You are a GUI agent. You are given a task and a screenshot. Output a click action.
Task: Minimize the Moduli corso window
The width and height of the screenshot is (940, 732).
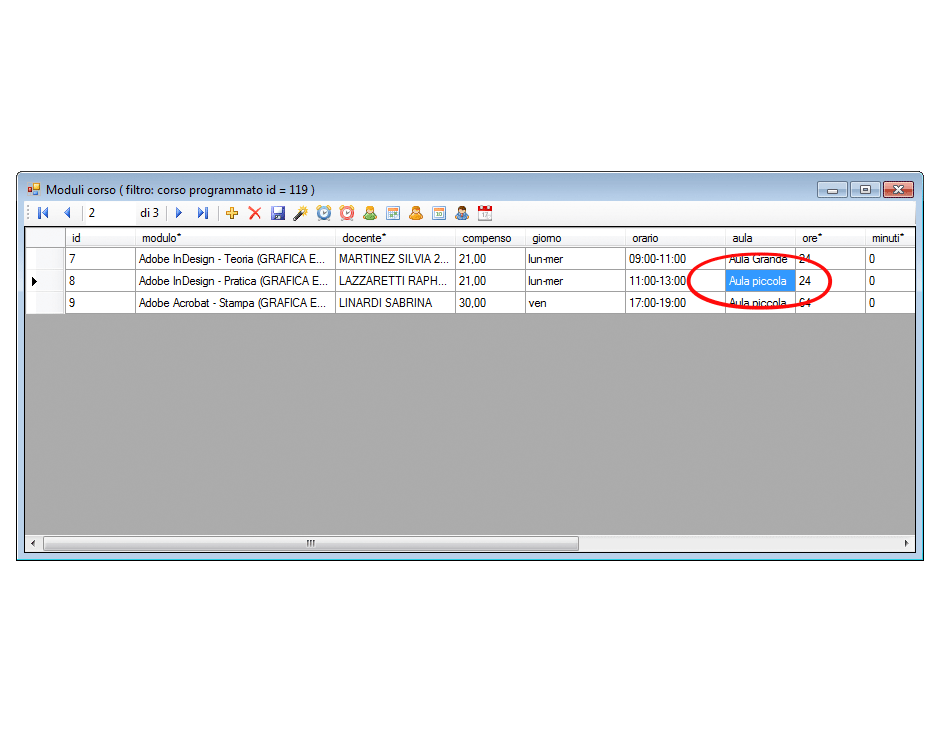(x=832, y=189)
